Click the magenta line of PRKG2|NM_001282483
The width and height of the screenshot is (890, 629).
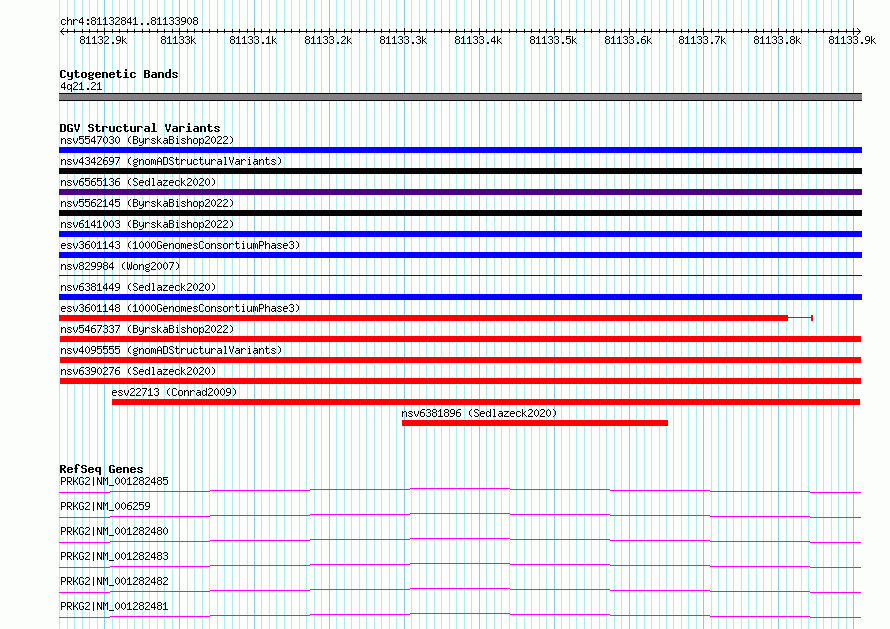coord(460,565)
